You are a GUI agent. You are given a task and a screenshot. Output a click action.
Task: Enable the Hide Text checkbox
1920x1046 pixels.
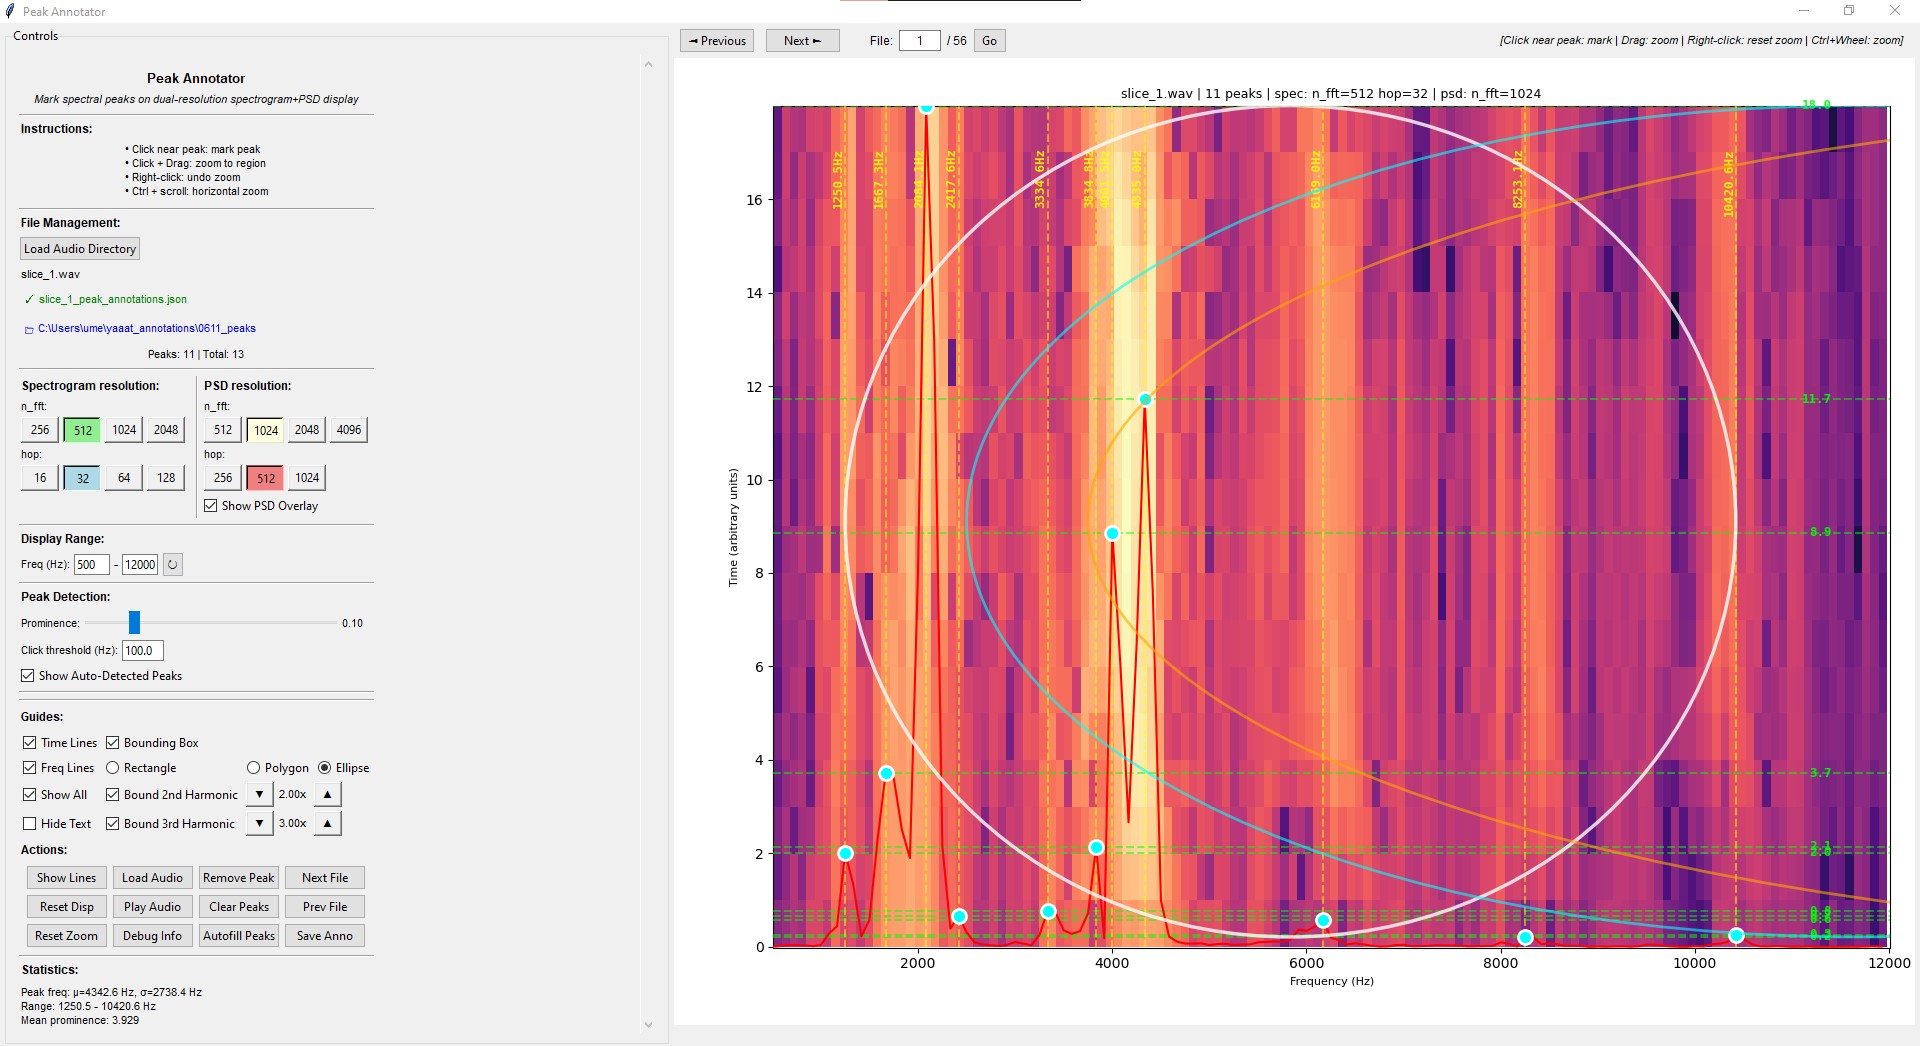30,824
